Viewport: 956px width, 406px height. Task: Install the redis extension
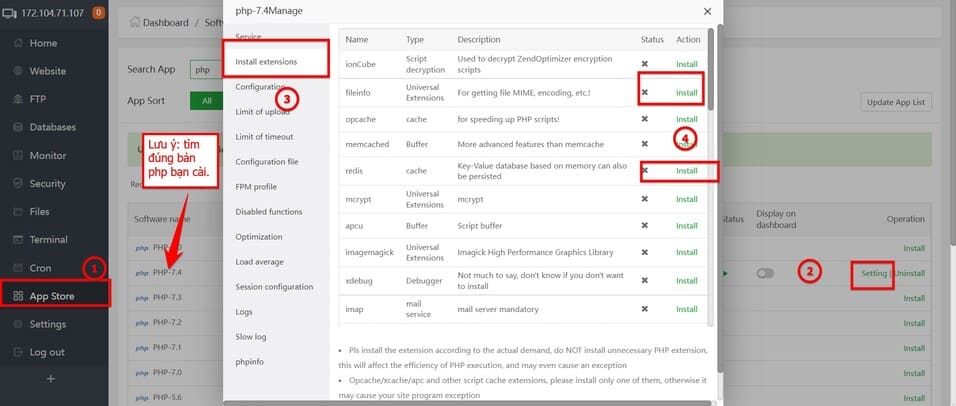click(x=686, y=171)
